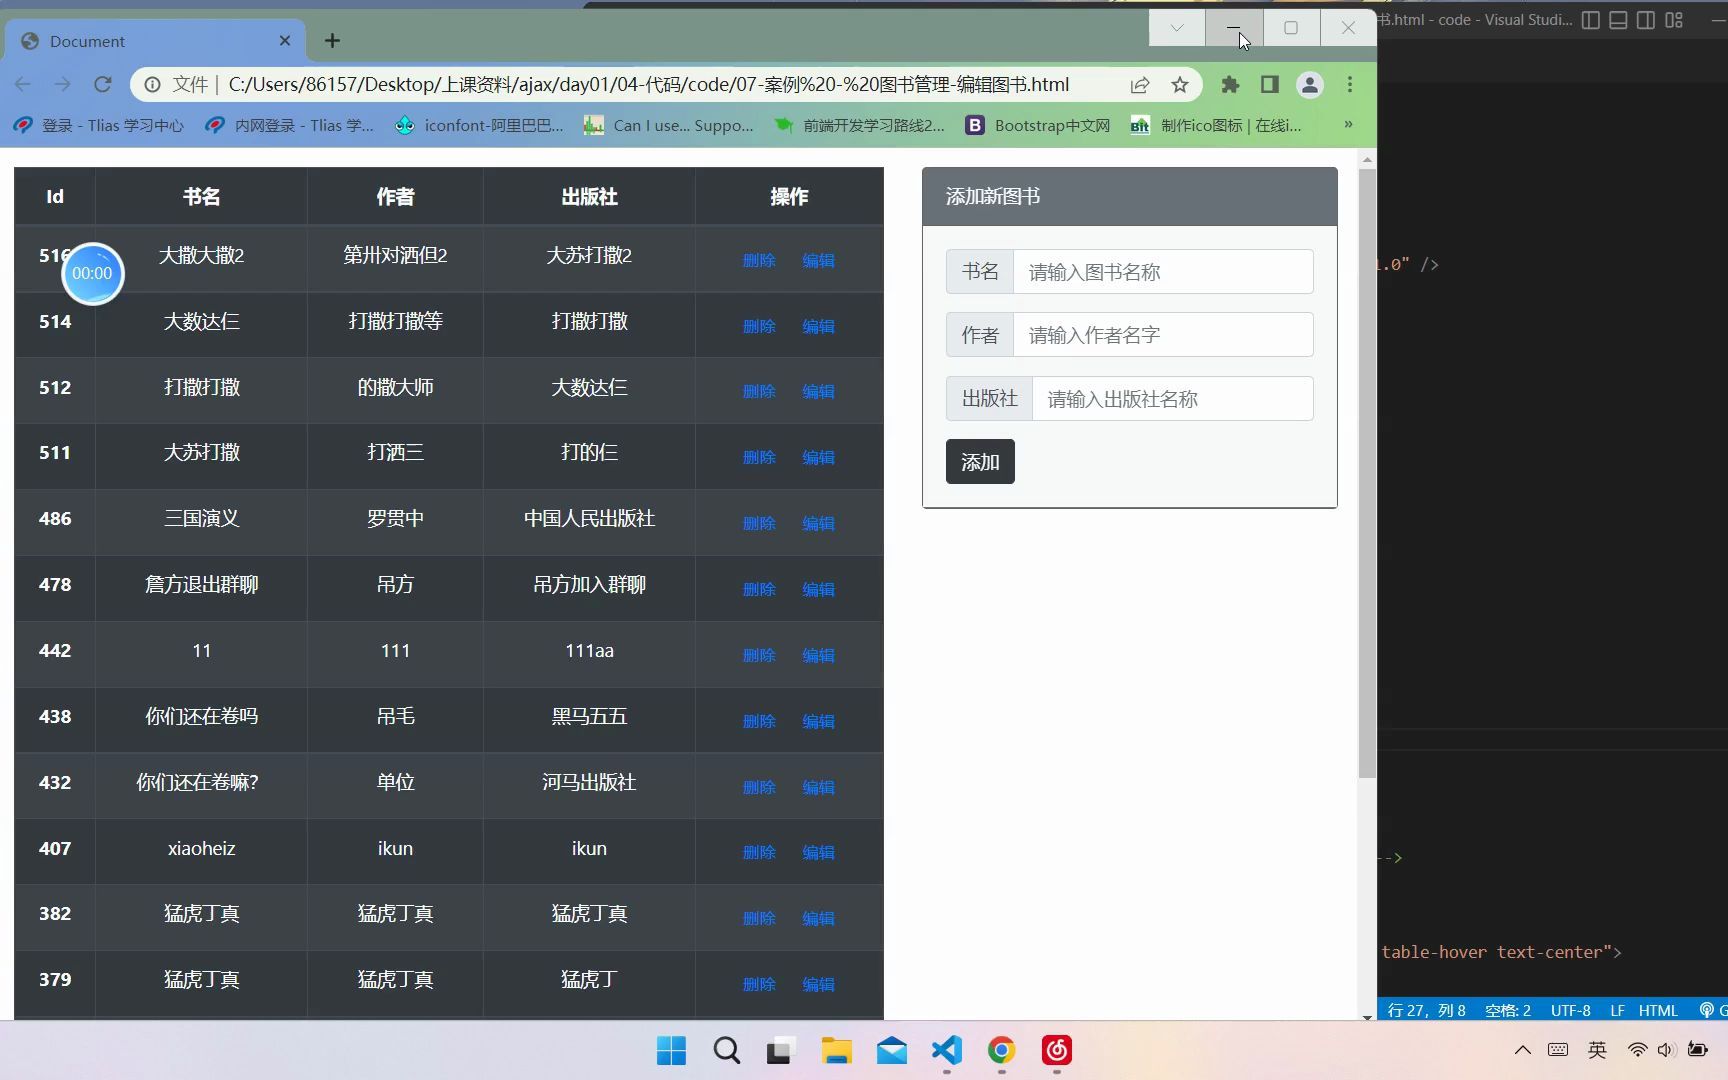Click 编辑 for book 516
1728x1080 pixels.
coord(818,260)
